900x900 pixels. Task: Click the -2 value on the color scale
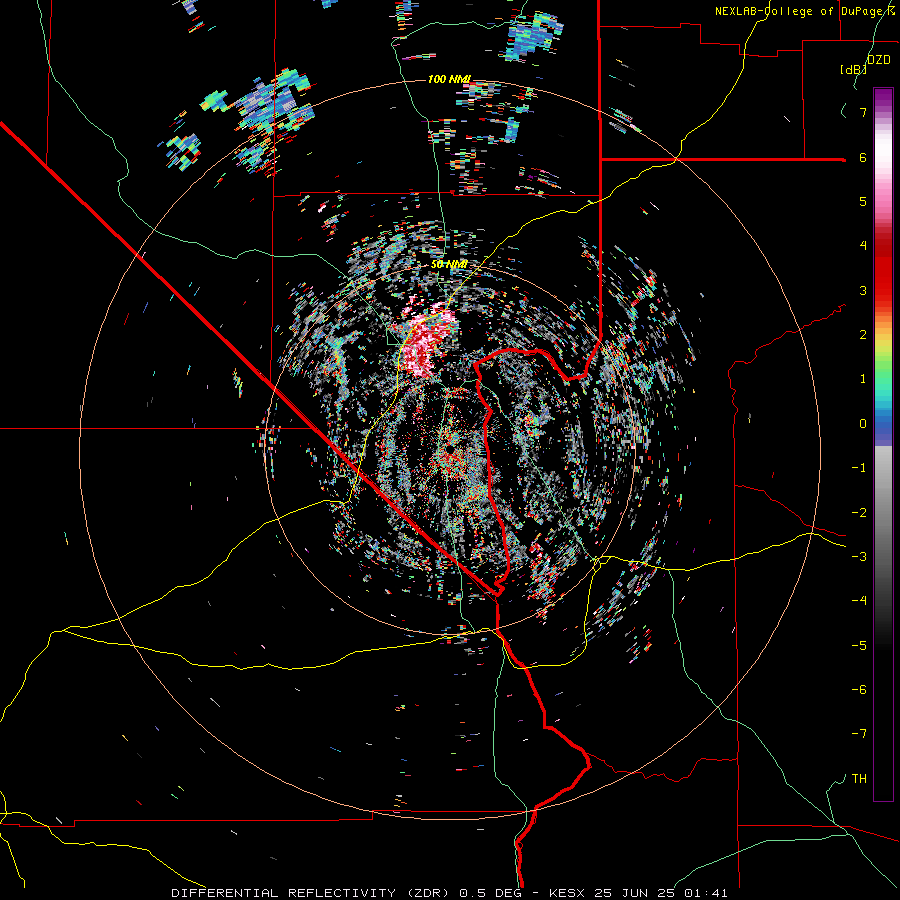tap(859, 512)
